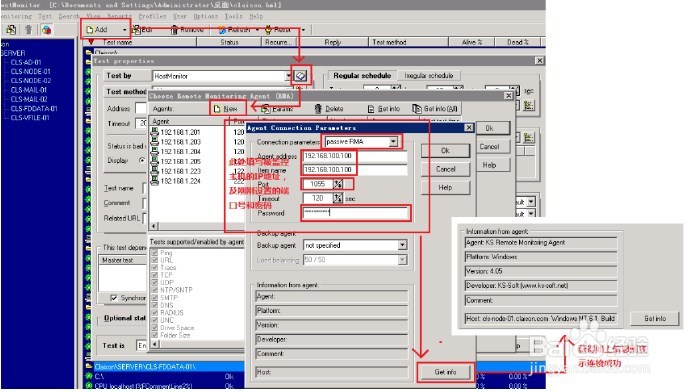Click Help in Agent Connection Parameters dialog
690x392 pixels.
[445, 187]
